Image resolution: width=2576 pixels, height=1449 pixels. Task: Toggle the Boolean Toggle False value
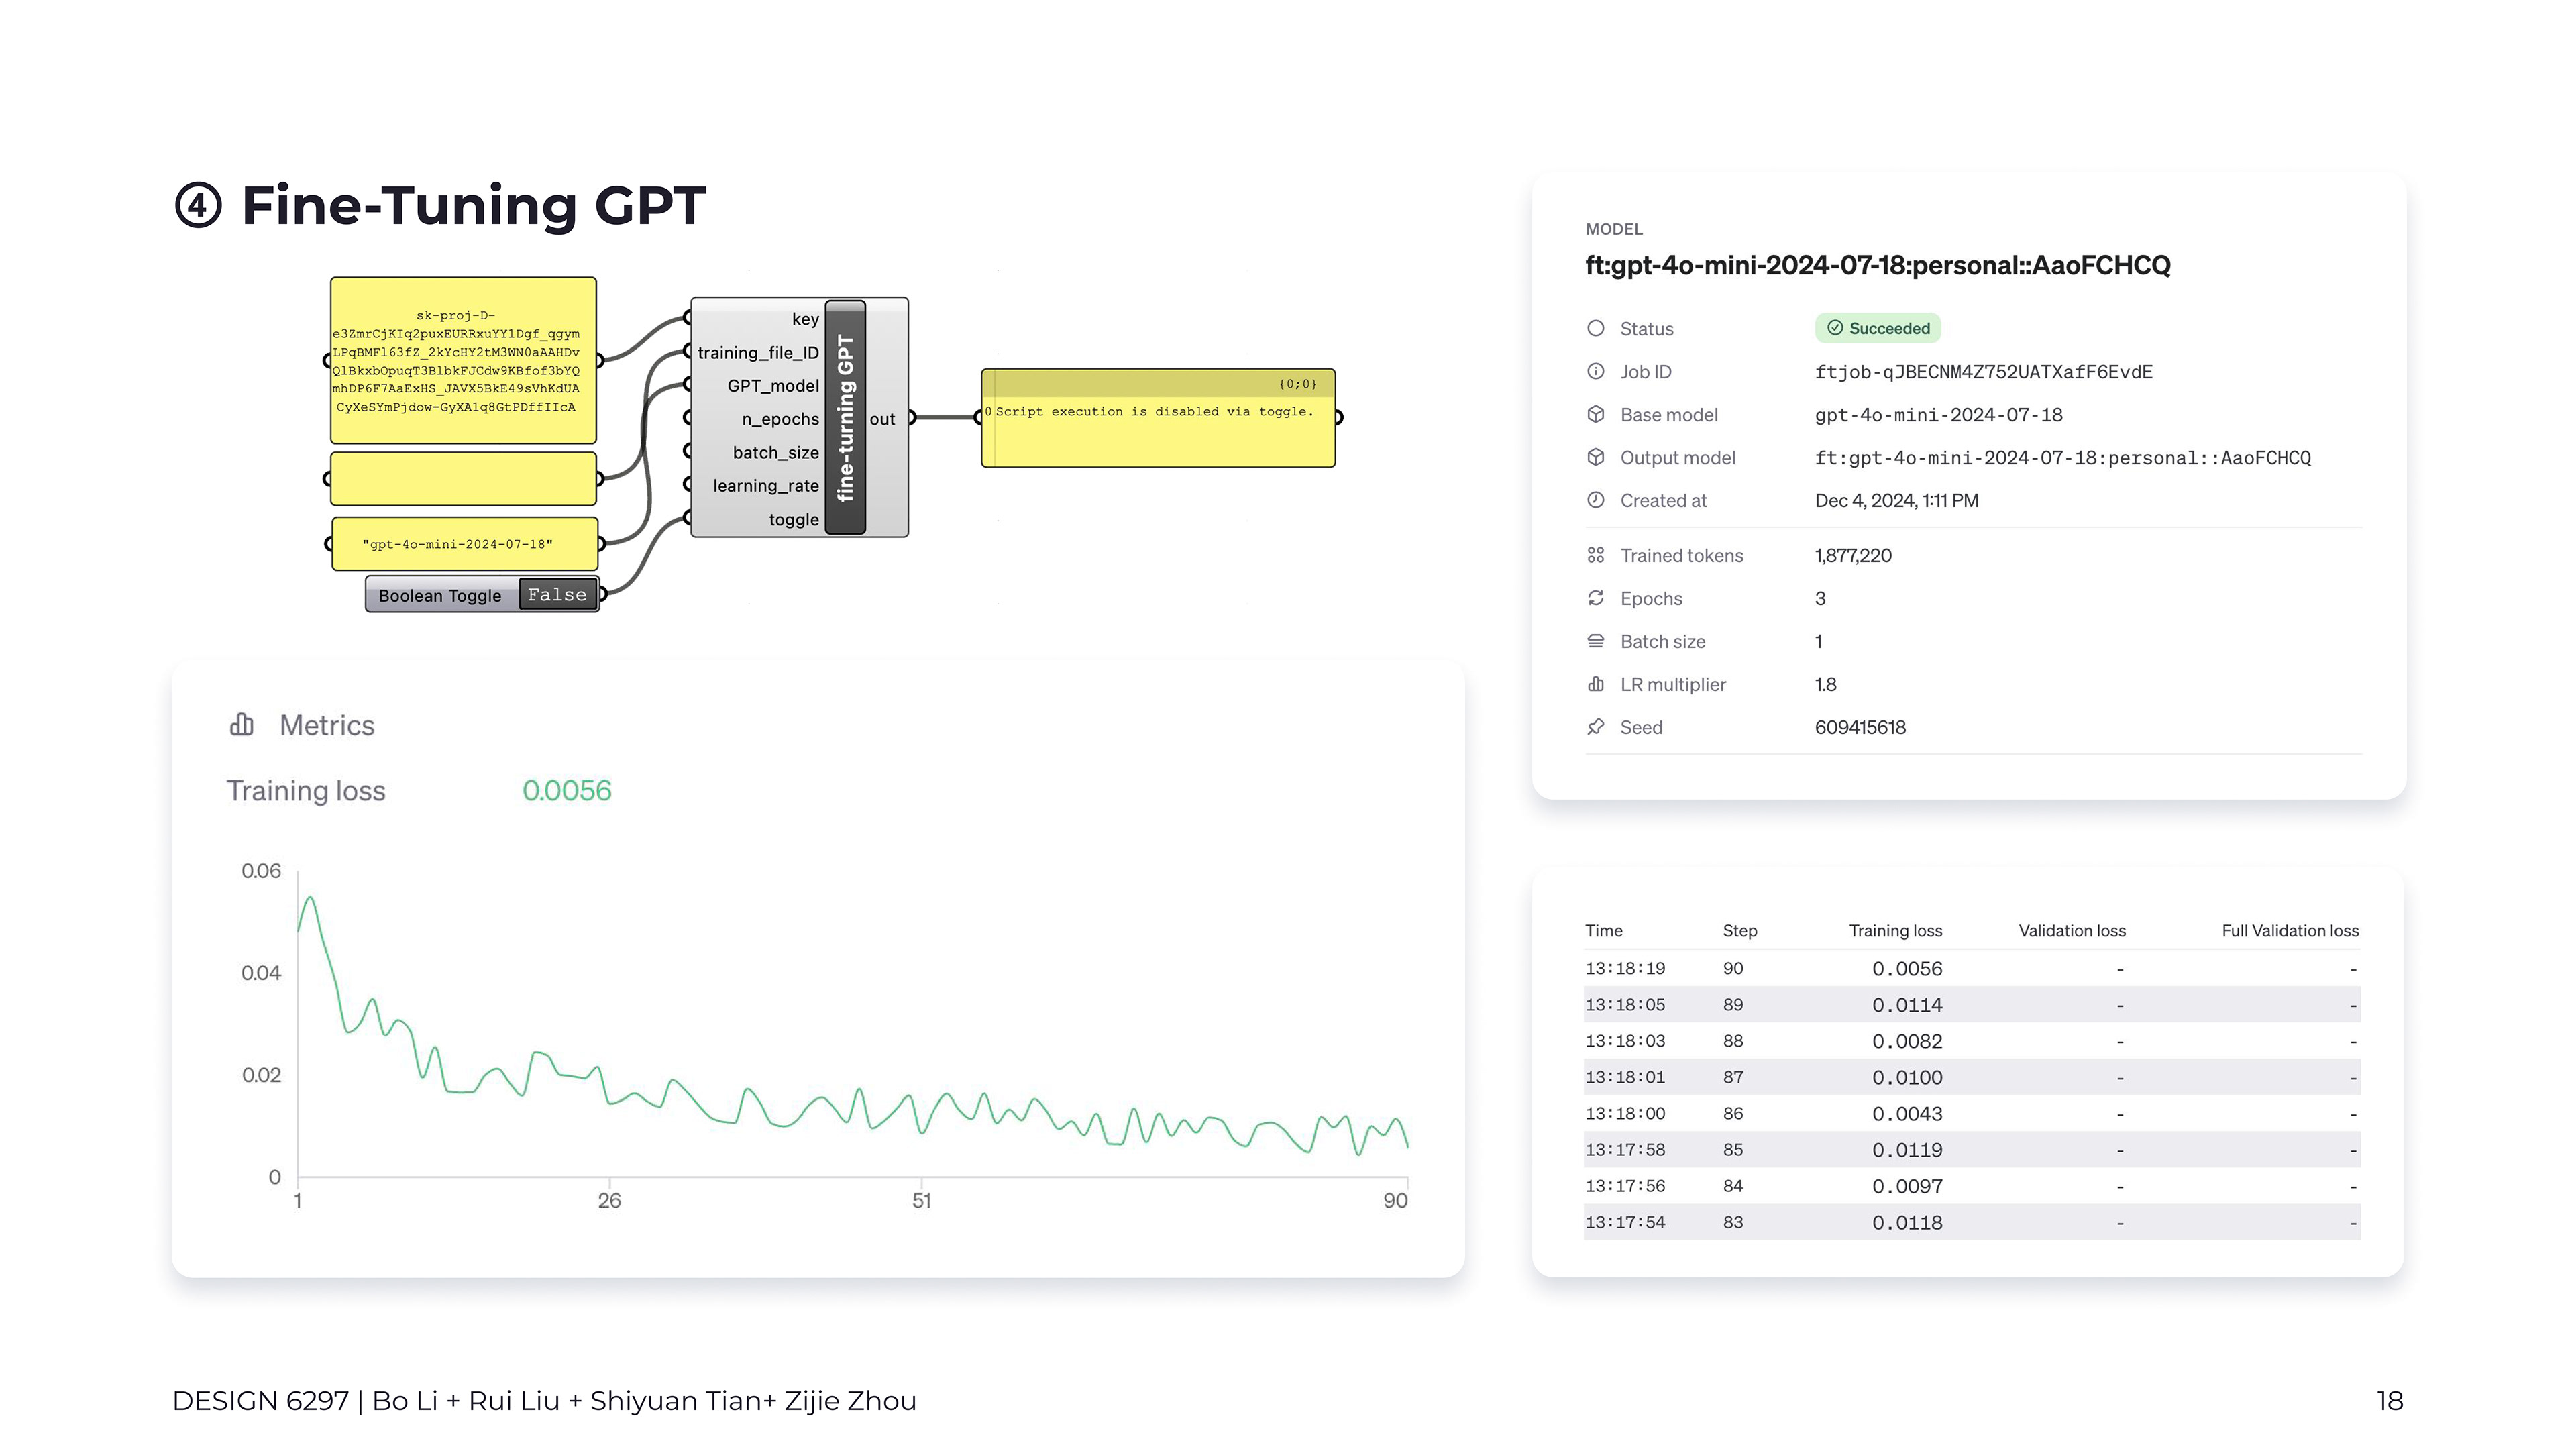557,595
